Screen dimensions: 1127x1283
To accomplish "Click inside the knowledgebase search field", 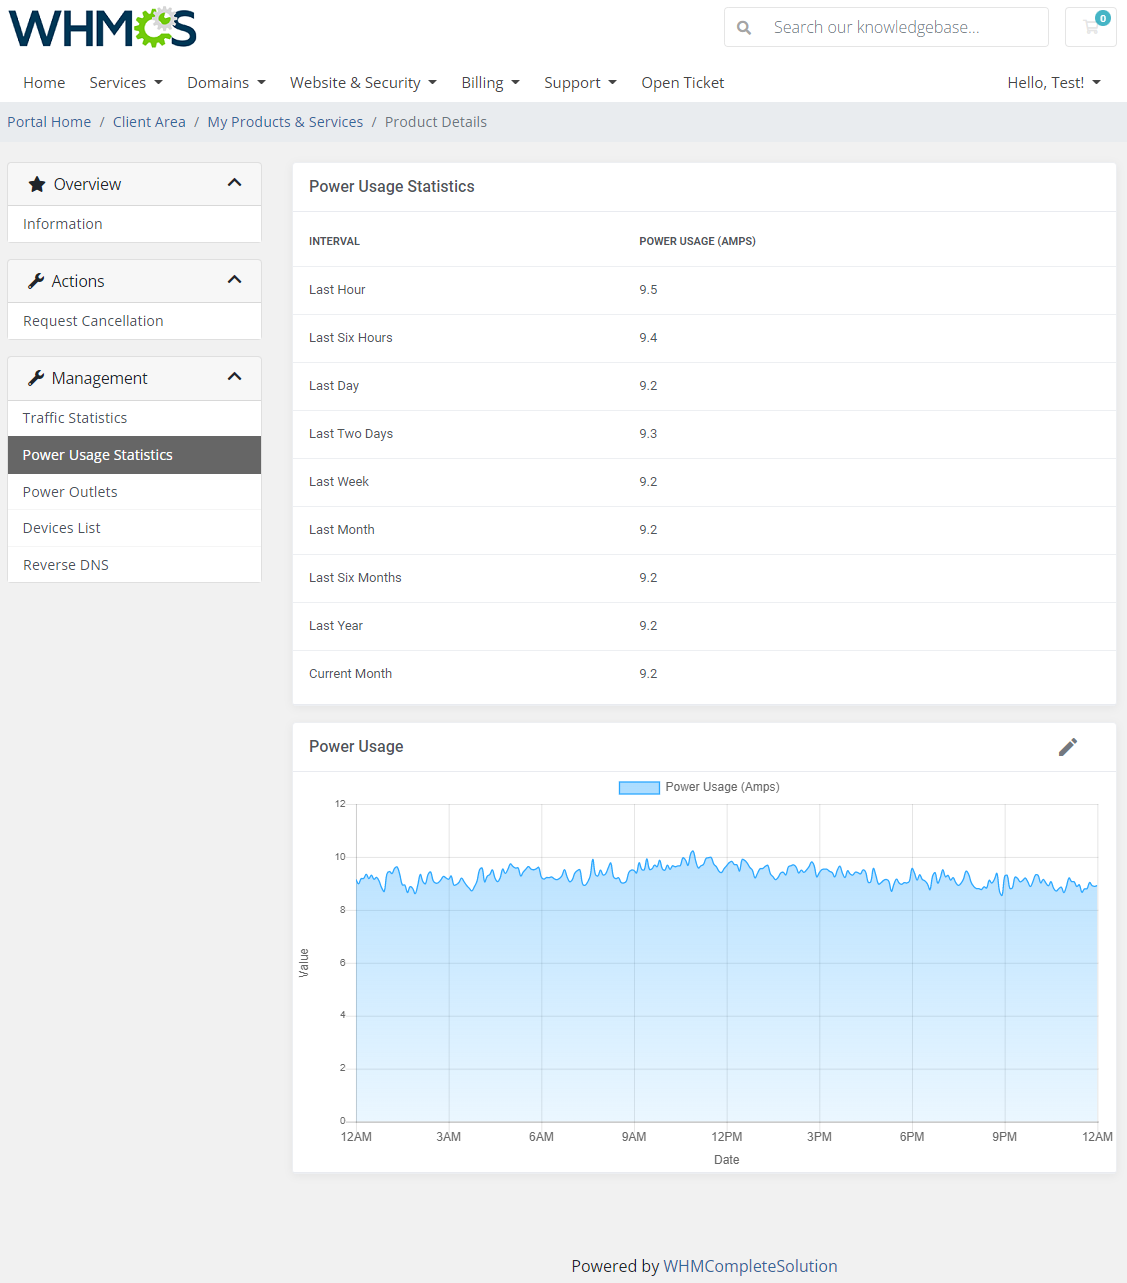I will click(890, 27).
